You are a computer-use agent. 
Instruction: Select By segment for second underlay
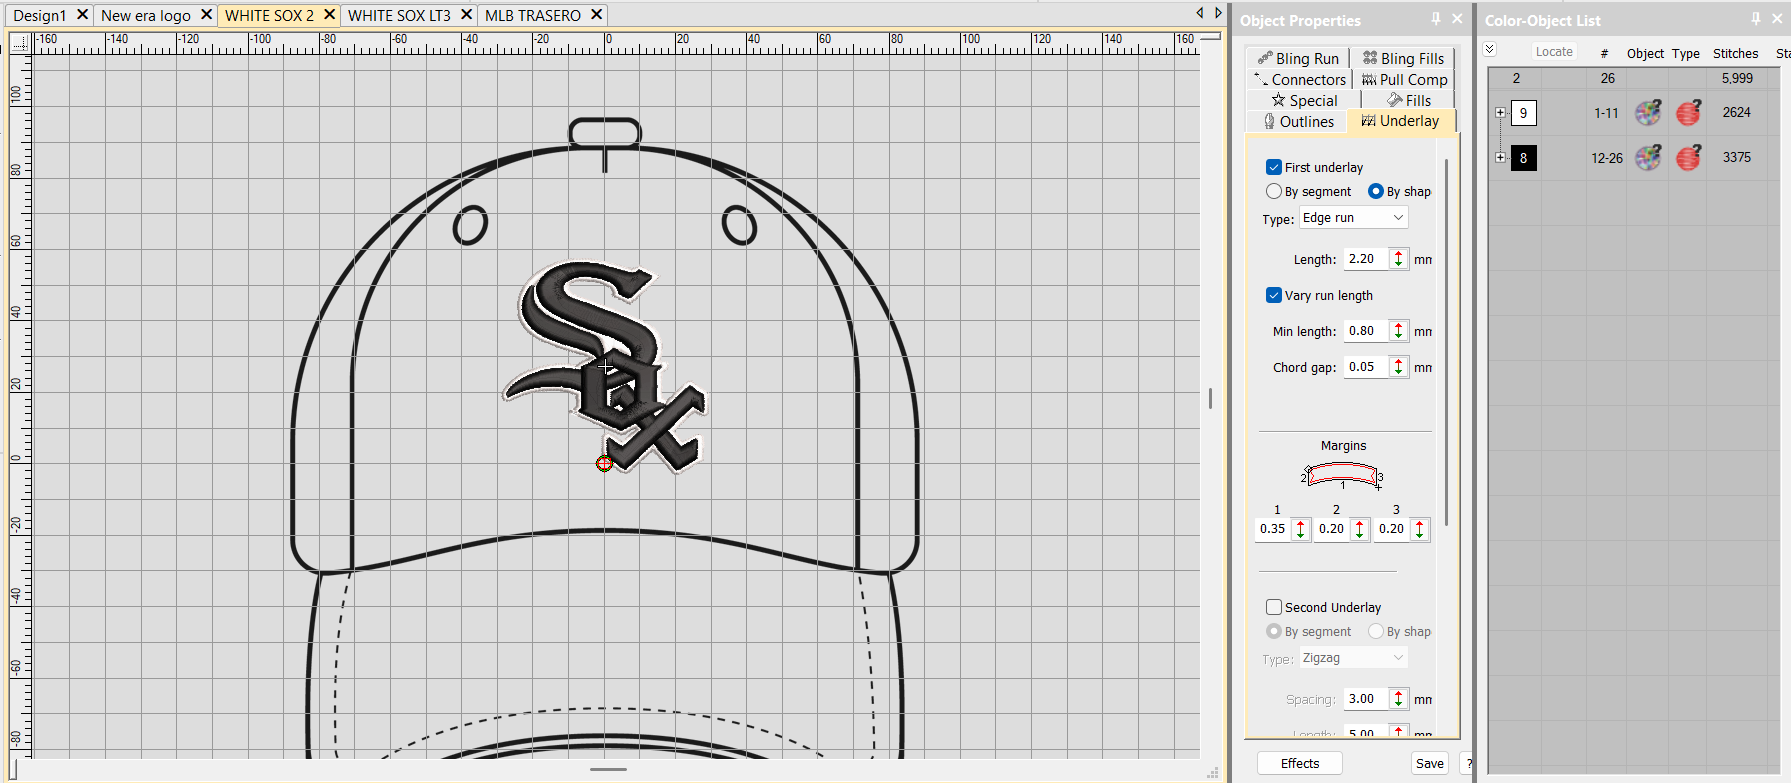[x=1274, y=631]
